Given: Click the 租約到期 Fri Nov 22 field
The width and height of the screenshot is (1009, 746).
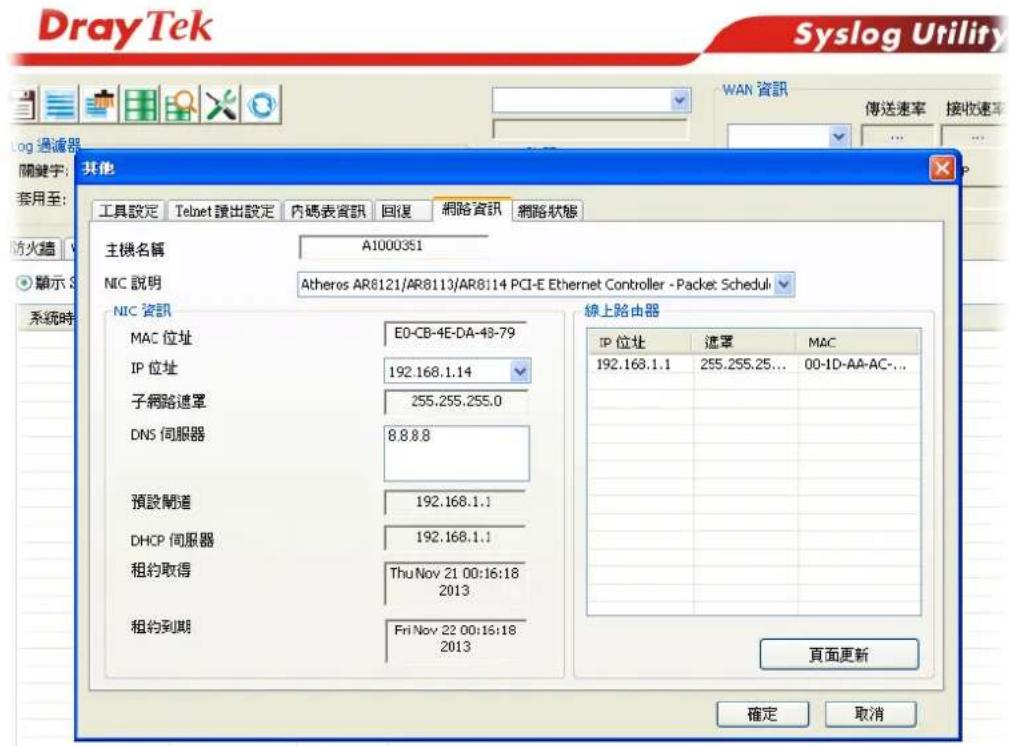Looking at the screenshot, I should pyautogui.click(x=455, y=639).
